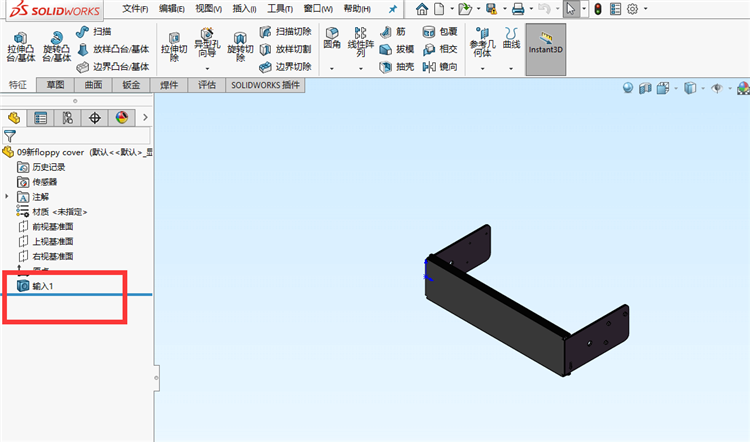Select the Rib (筋) tool
This screenshot has width=750, height=442.
click(x=393, y=32)
